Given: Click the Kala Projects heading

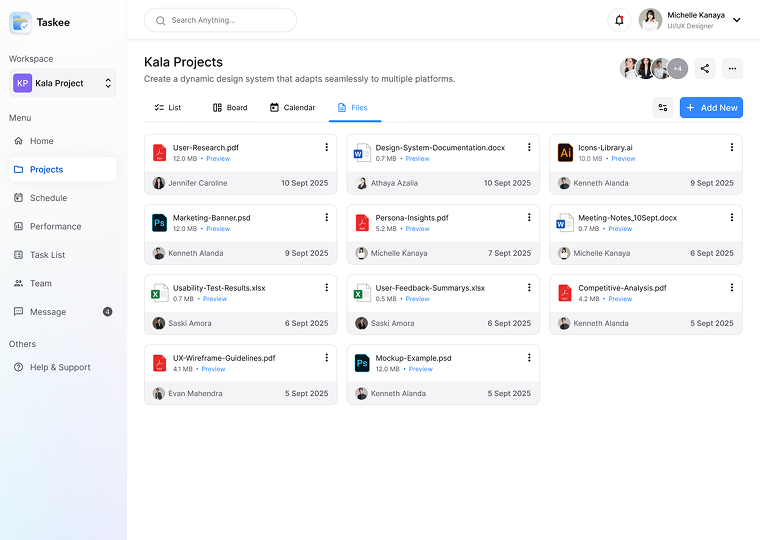Looking at the screenshot, I should pyautogui.click(x=183, y=62).
